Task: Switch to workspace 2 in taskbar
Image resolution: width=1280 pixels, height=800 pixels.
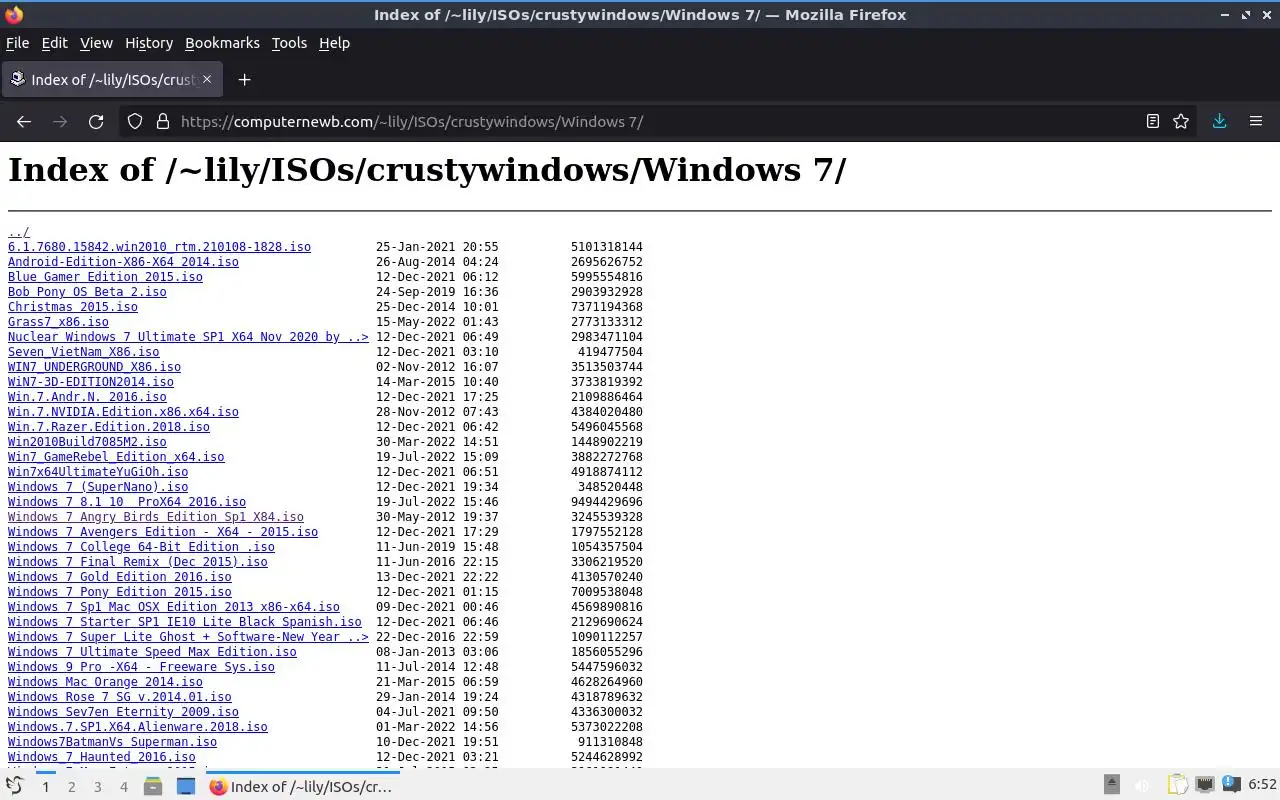Action: tap(71, 787)
